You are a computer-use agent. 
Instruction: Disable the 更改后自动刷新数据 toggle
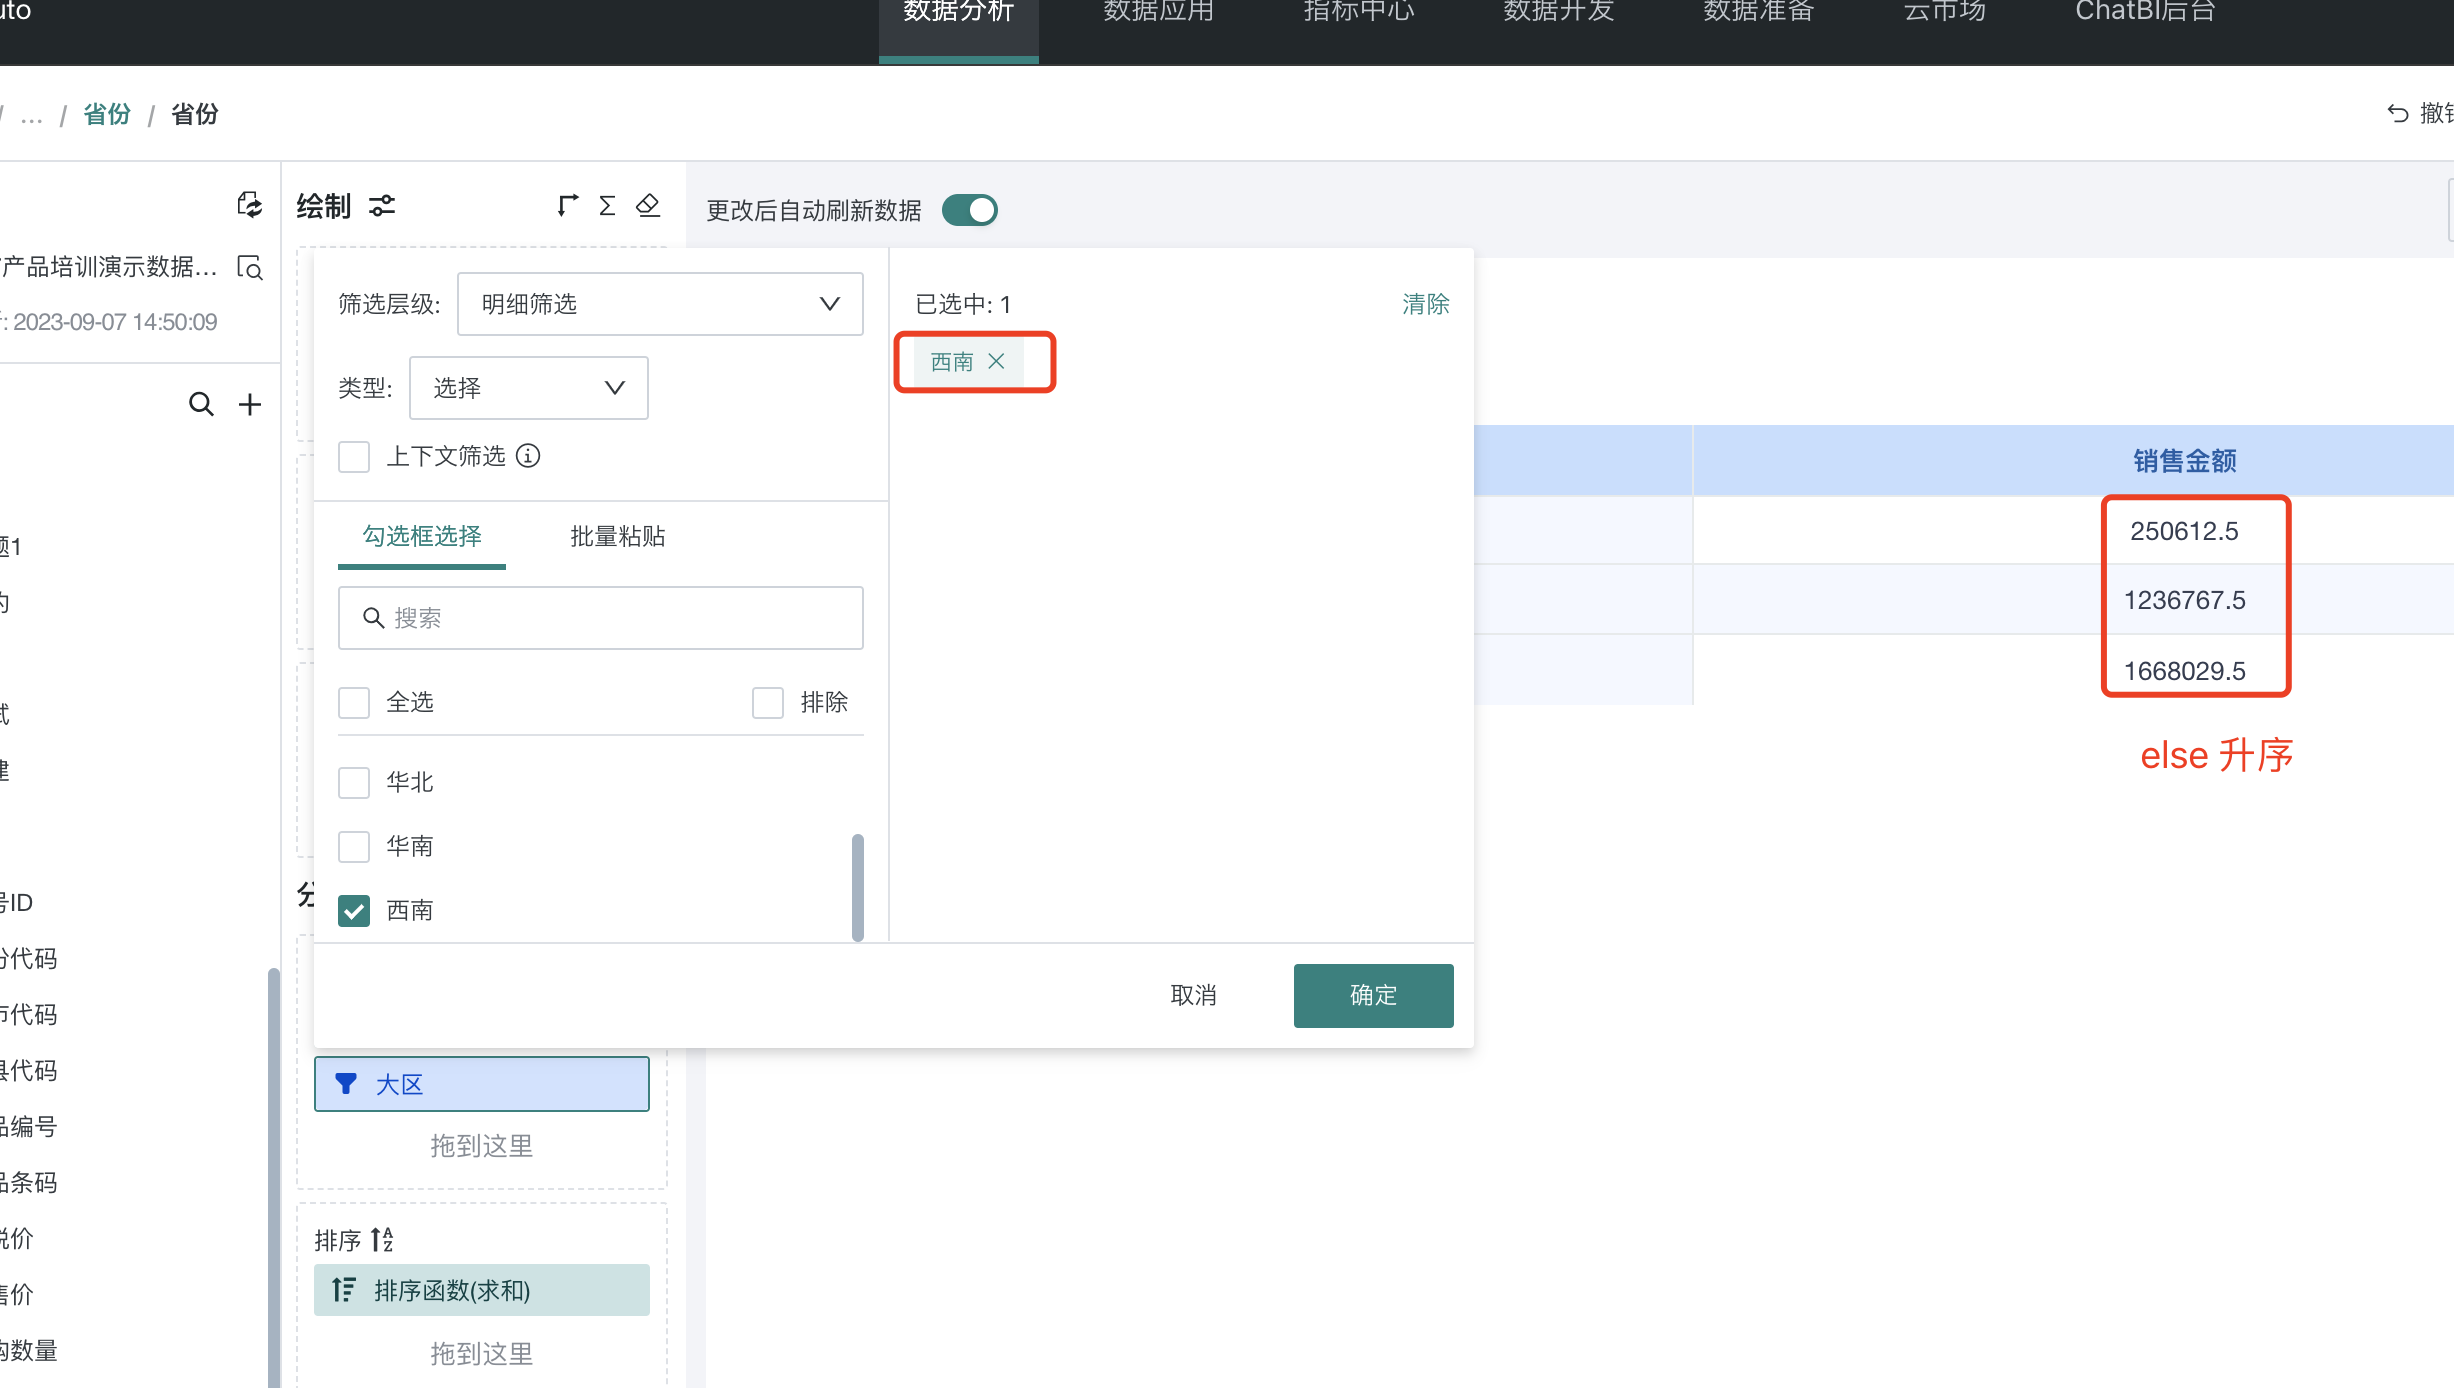969,210
